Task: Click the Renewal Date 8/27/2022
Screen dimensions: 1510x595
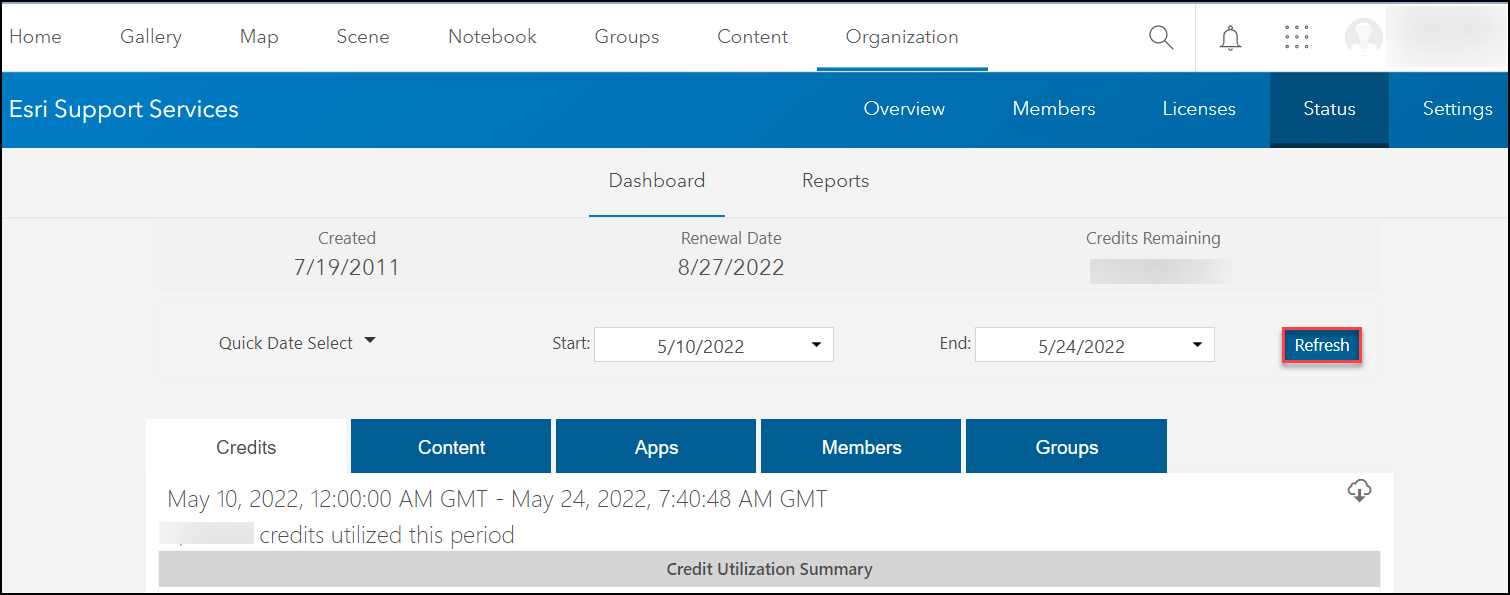Action: point(730,267)
